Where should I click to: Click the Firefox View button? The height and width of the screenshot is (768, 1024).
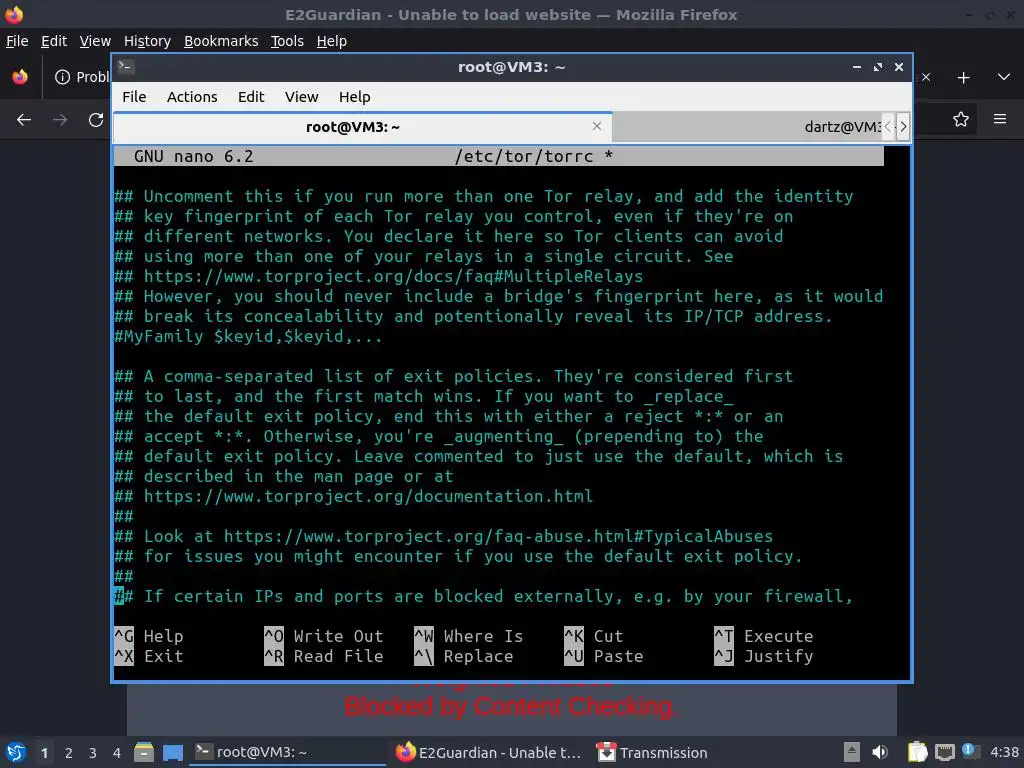point(20,77)
